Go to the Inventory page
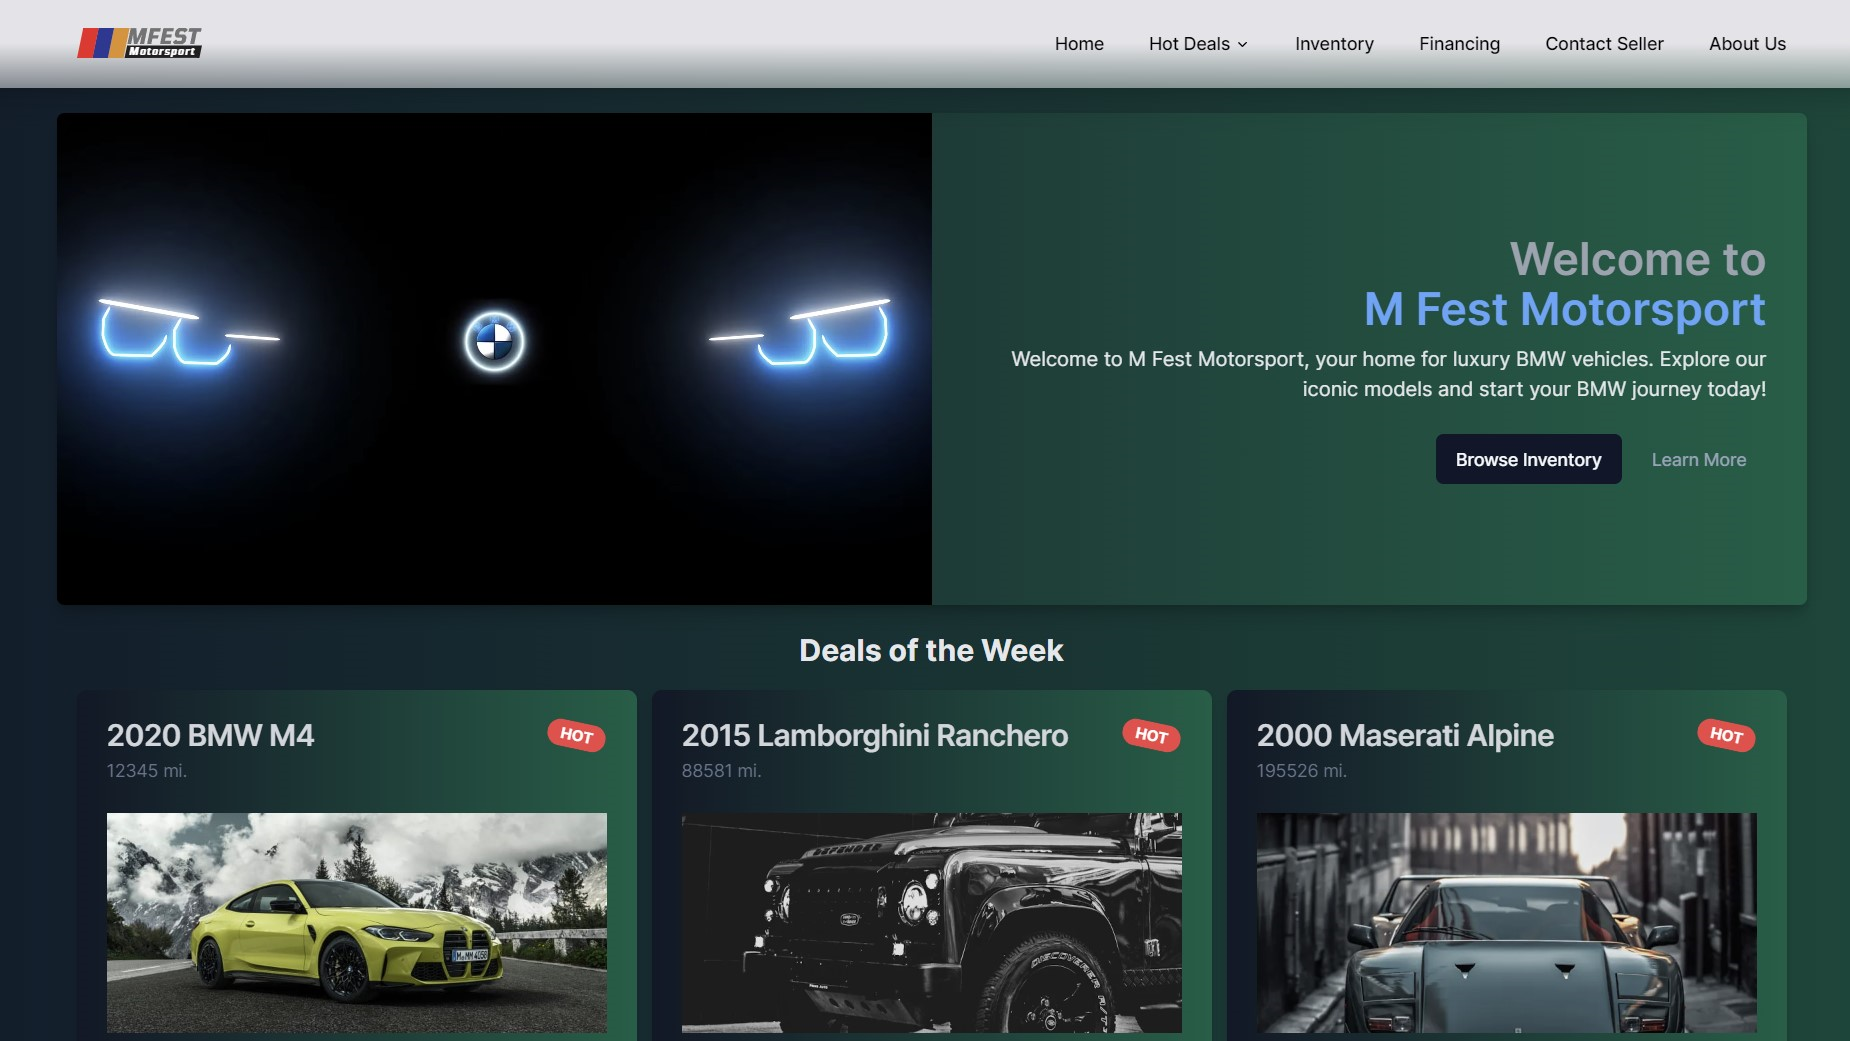Screen dimensions: 1850x1041 1334,44
